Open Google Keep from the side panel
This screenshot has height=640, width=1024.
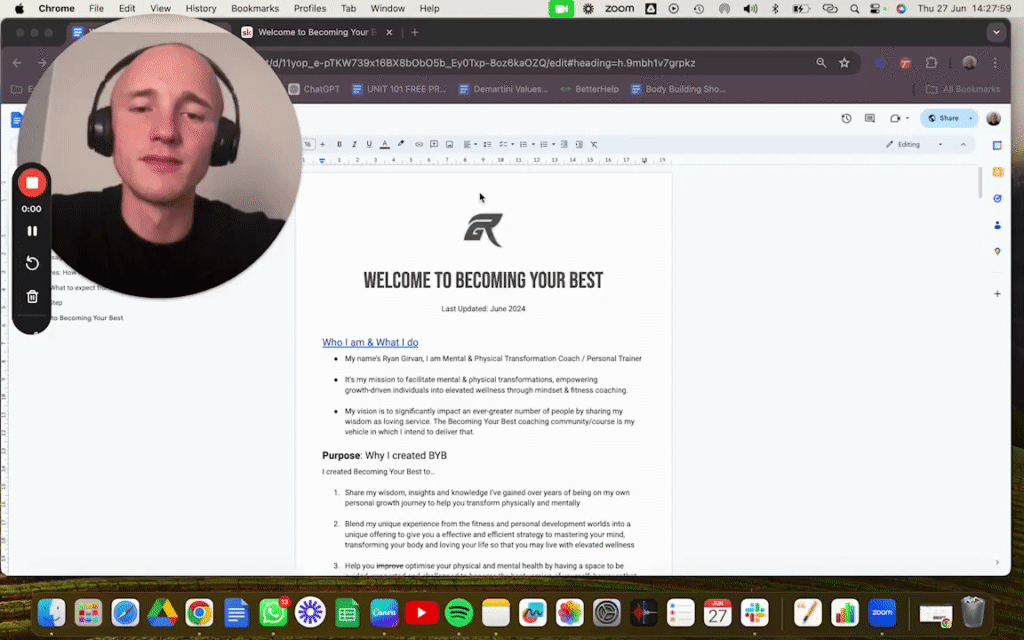(x=997, y=171)
